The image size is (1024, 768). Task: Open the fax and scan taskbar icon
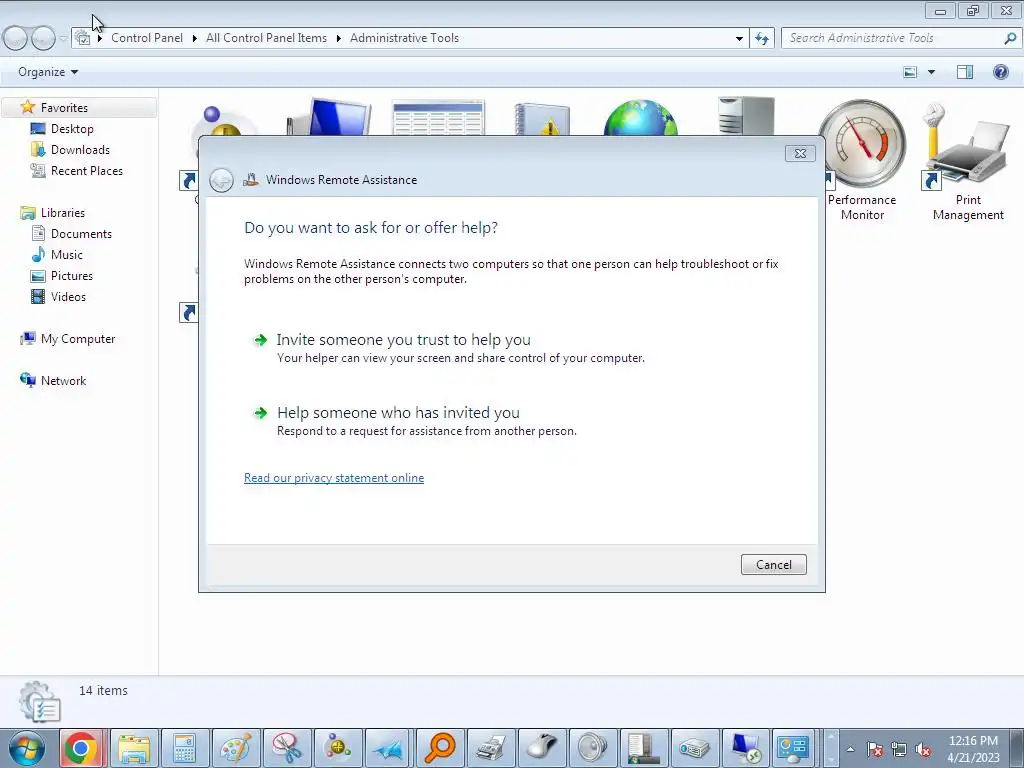pyautogui.click(x=490, y=748)
